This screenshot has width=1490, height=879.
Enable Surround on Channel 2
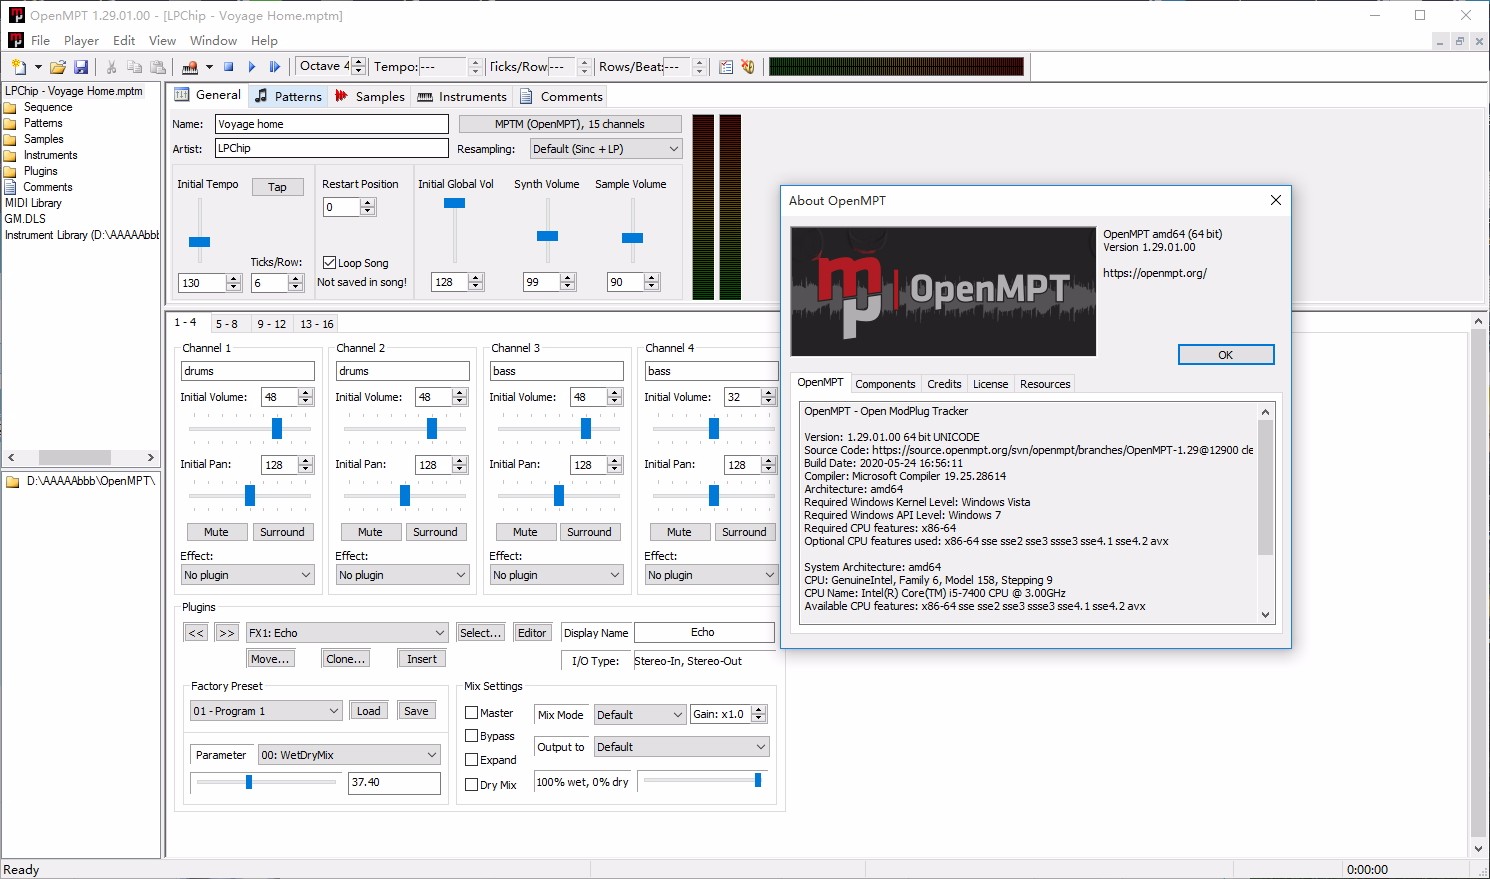(436, 531)
